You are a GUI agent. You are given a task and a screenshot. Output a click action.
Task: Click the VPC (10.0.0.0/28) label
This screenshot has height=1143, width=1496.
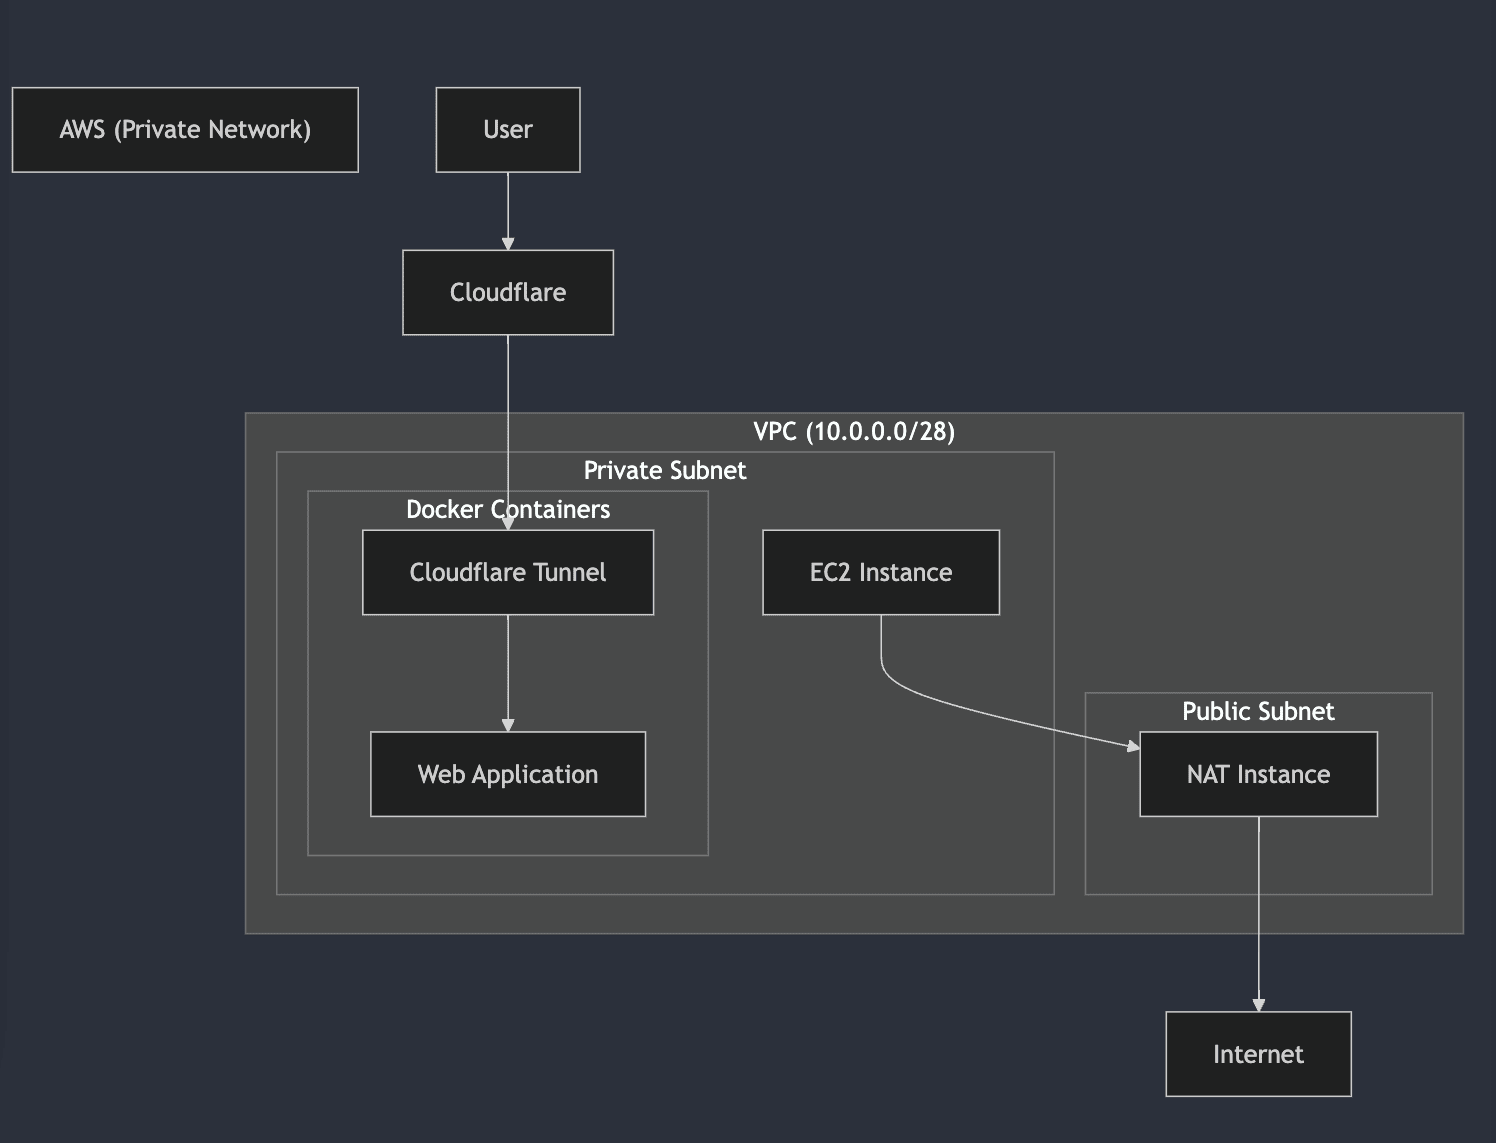tap(854, 431)
